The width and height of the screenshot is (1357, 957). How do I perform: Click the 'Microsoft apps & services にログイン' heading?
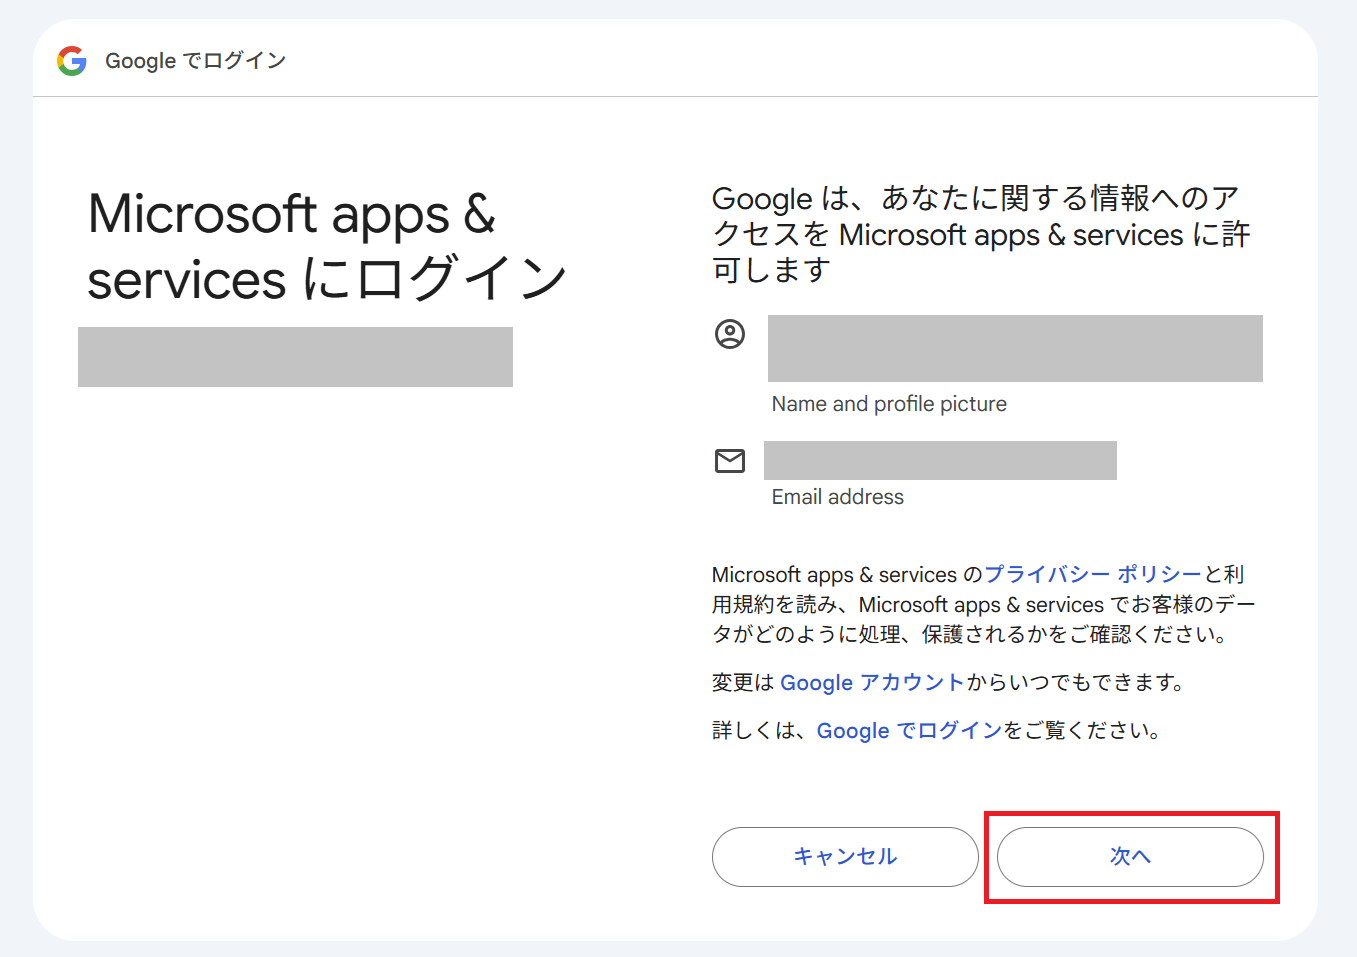(327, 247)
